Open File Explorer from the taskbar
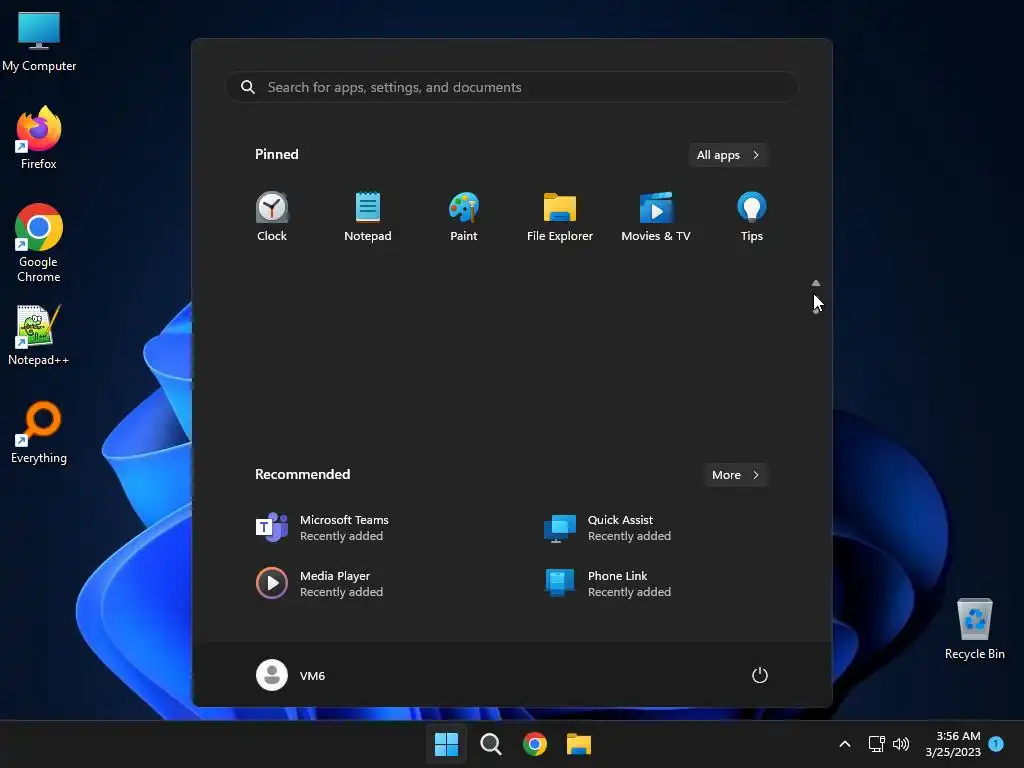The image size is (1024, 768). tap(579, 744)
